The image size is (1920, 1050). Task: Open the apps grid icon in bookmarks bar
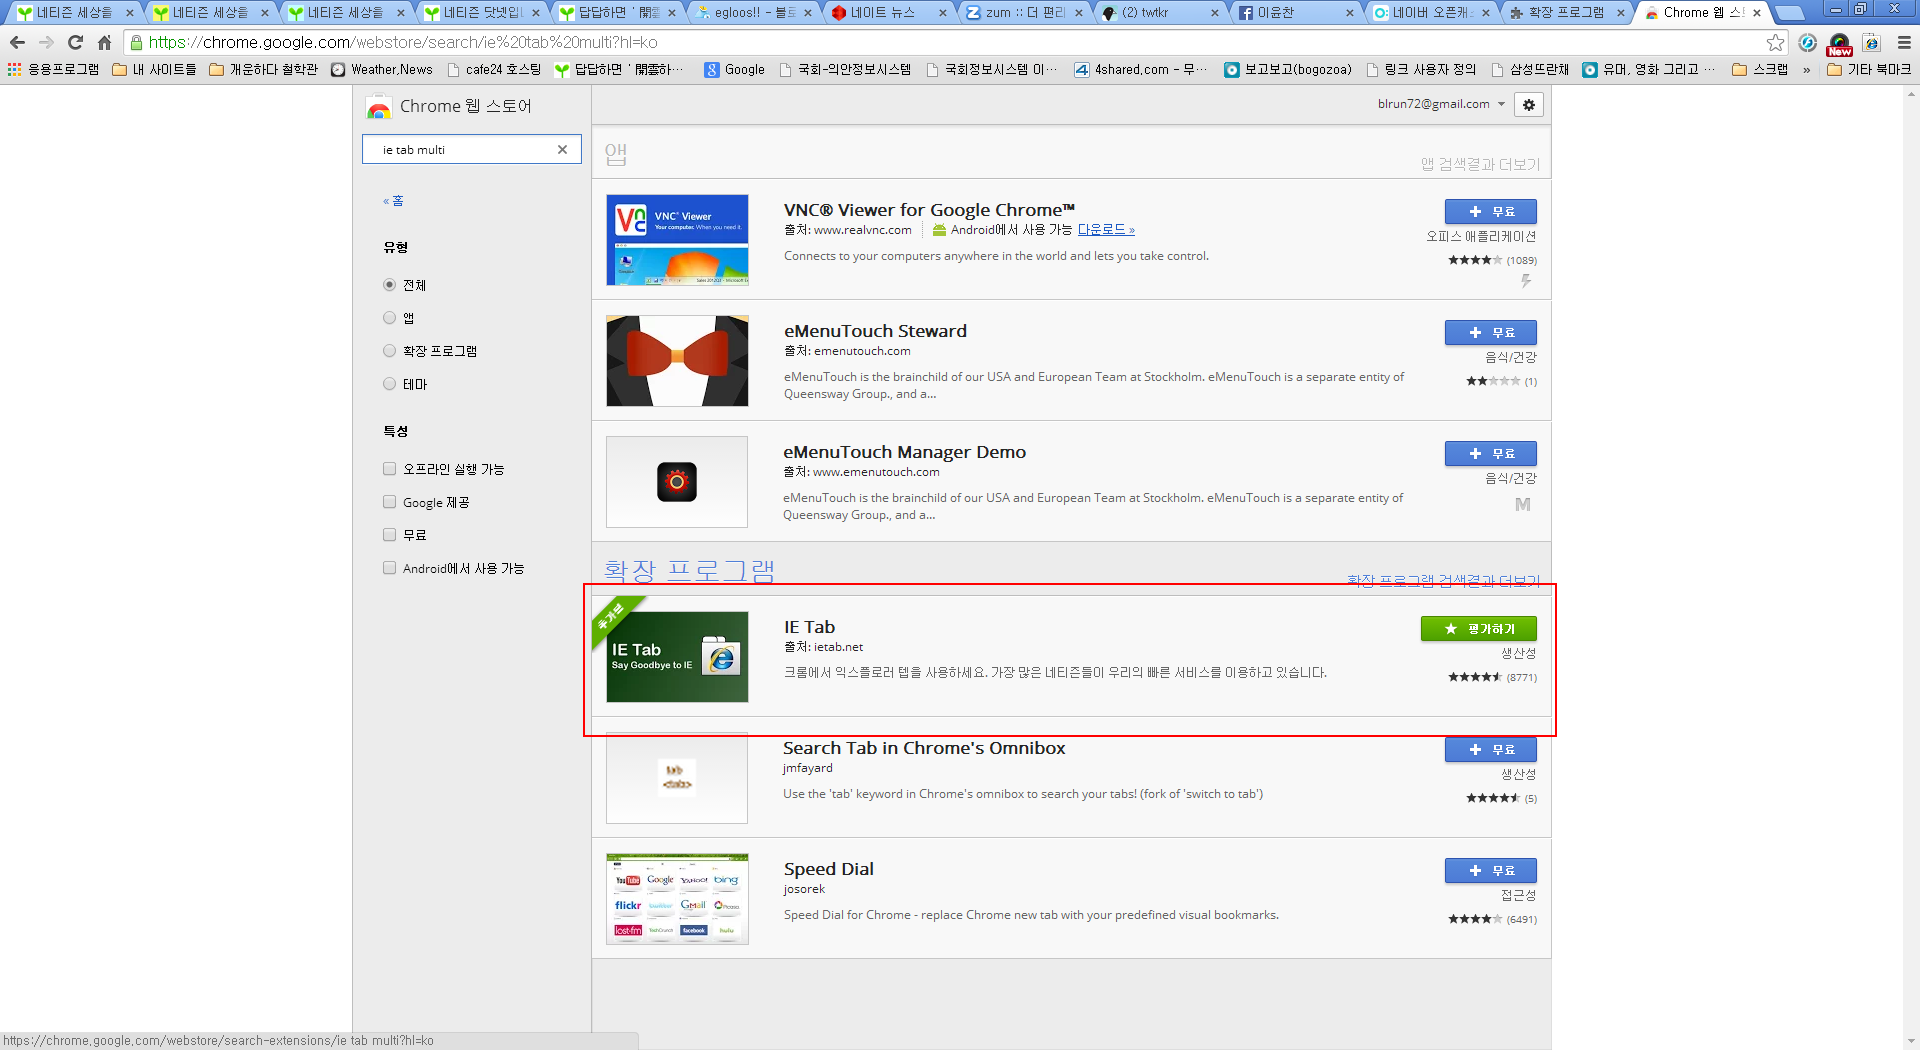[x=14, y=69]
